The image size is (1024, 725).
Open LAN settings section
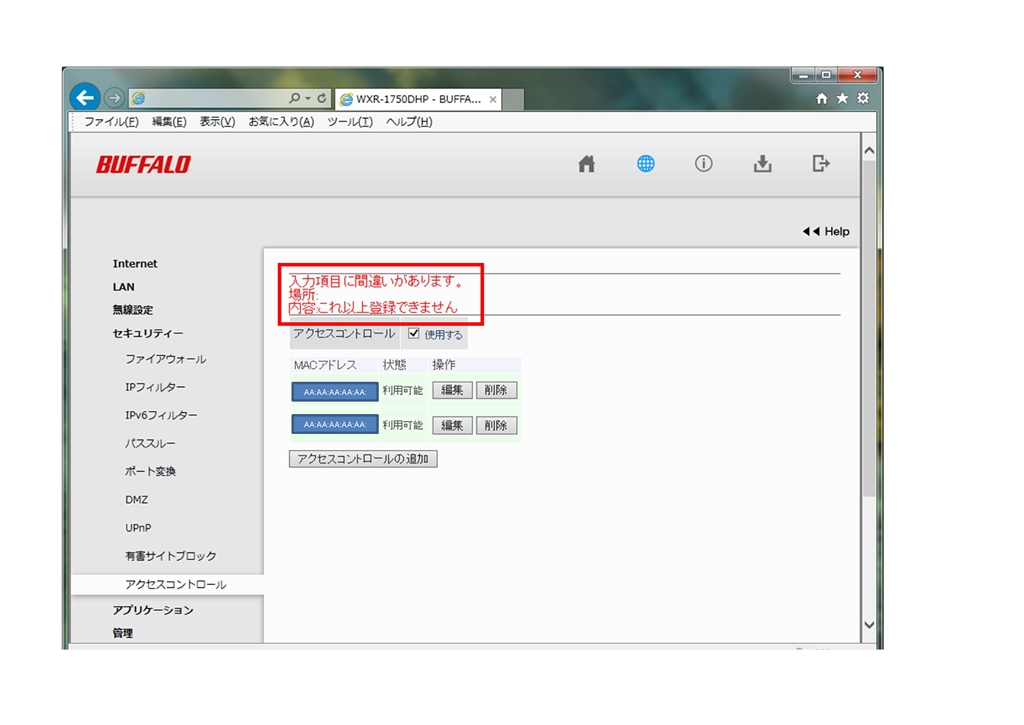click(123, 287)
